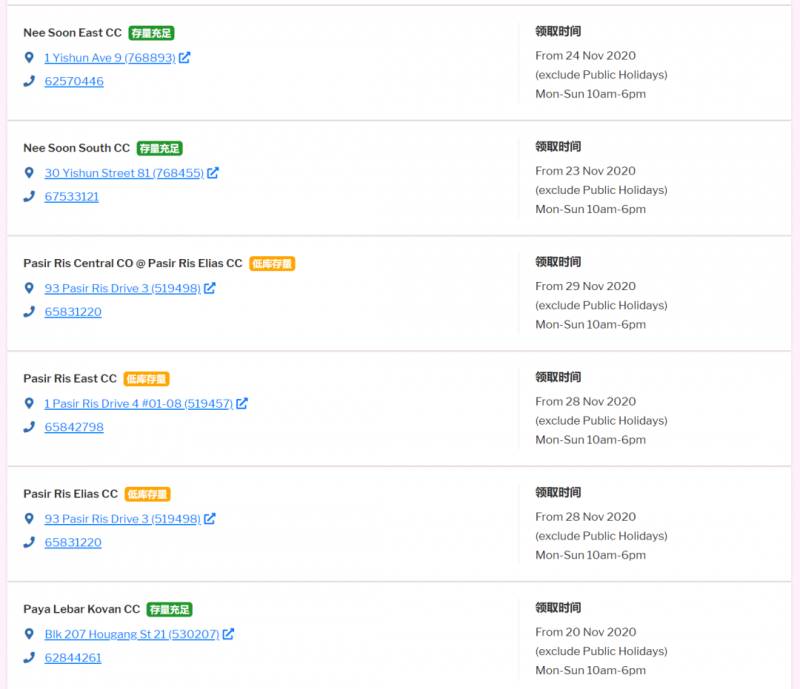
Task: Follow the 1 Pasir Ris Drive 4 #01-08 link
Action: [138, 404]
